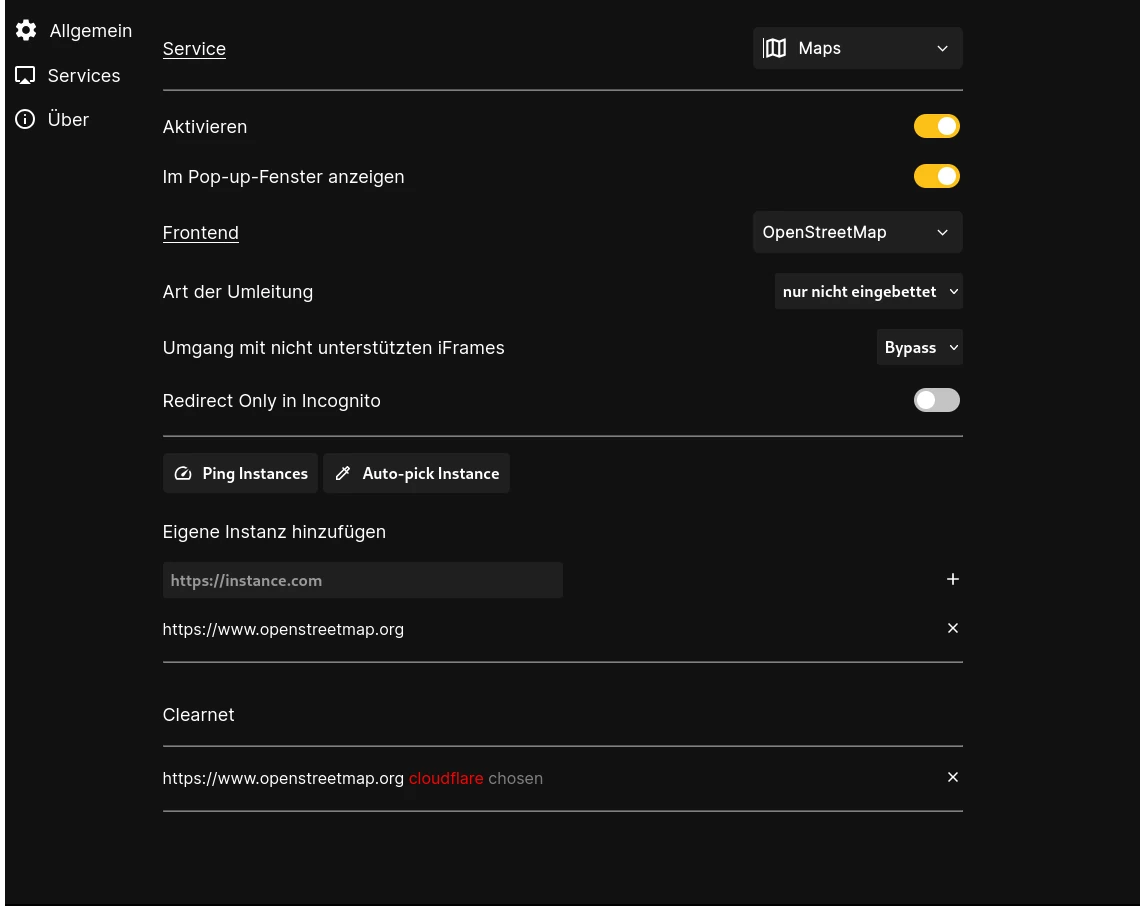The image size is (1140, 906).
Task: Click the map icon in the Service selector
Action: (x=776, y=47)
